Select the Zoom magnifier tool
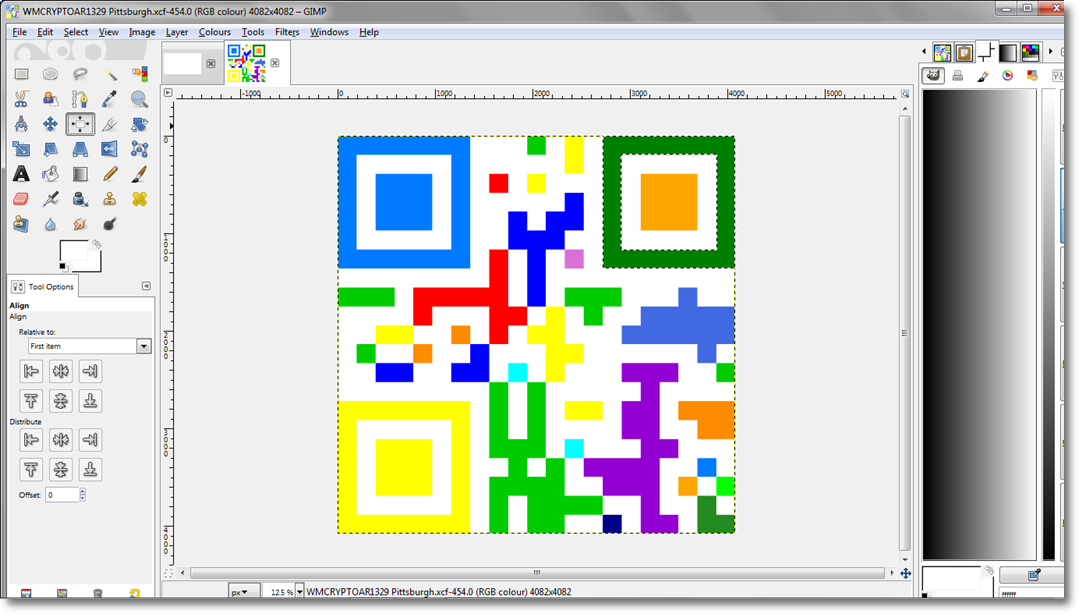 tap(139, 99)
